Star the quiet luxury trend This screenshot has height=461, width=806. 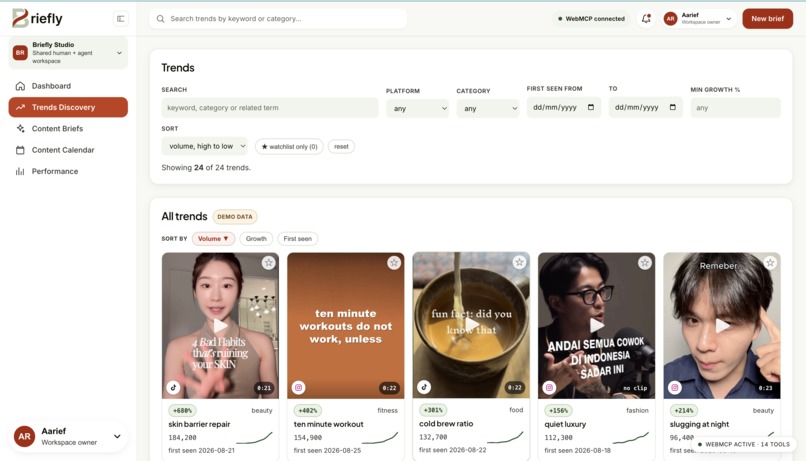[x=645, y=263]
